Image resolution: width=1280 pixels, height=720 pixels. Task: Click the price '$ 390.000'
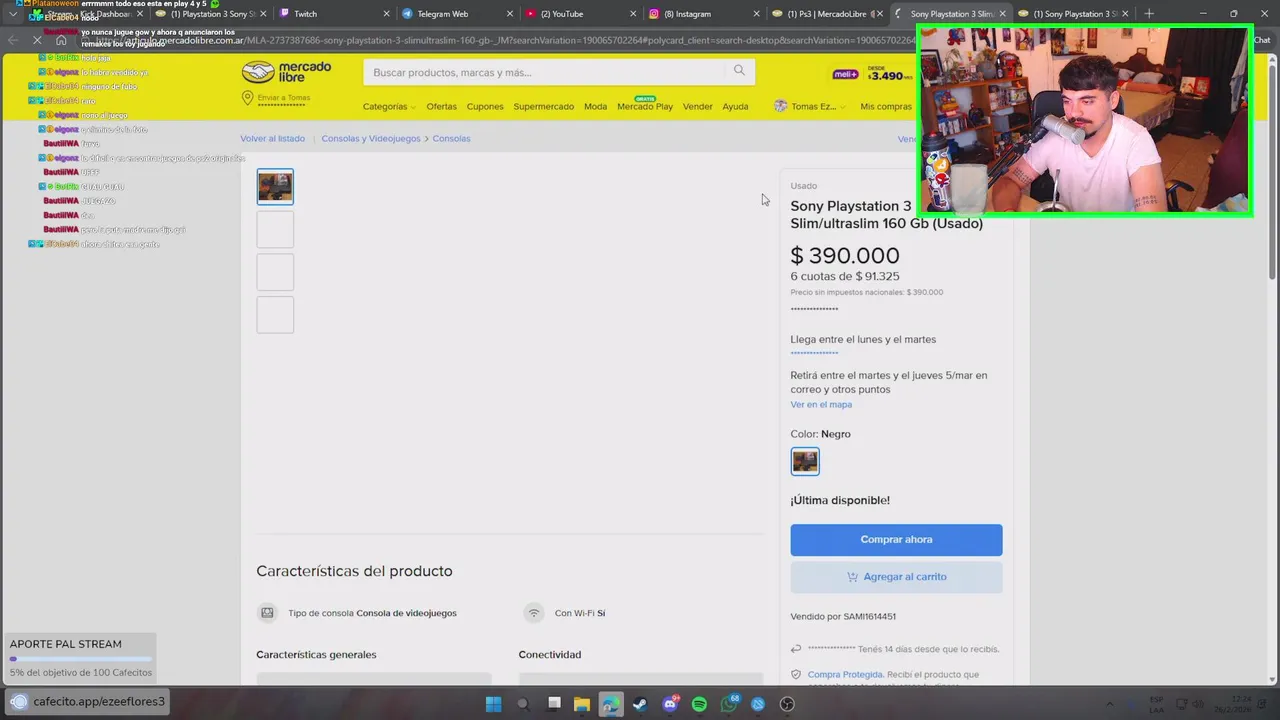pos(845,255)
